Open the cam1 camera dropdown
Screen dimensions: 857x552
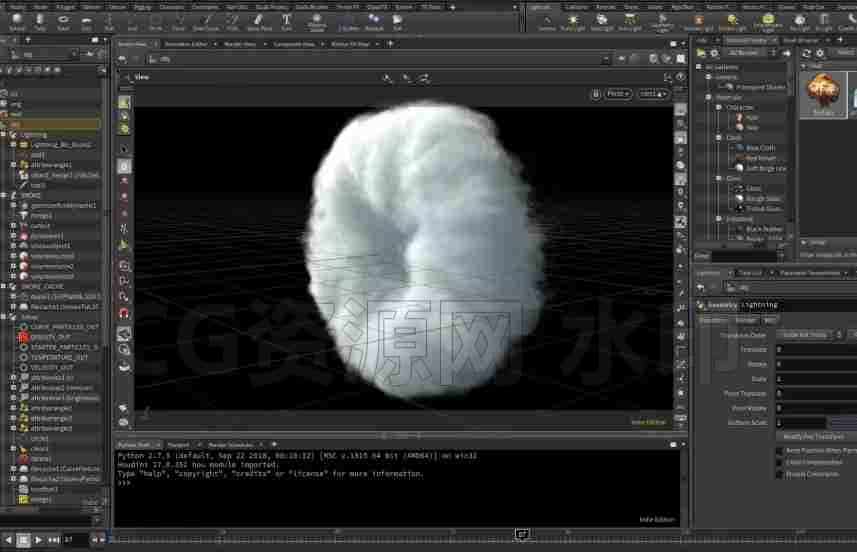[653, 94]
